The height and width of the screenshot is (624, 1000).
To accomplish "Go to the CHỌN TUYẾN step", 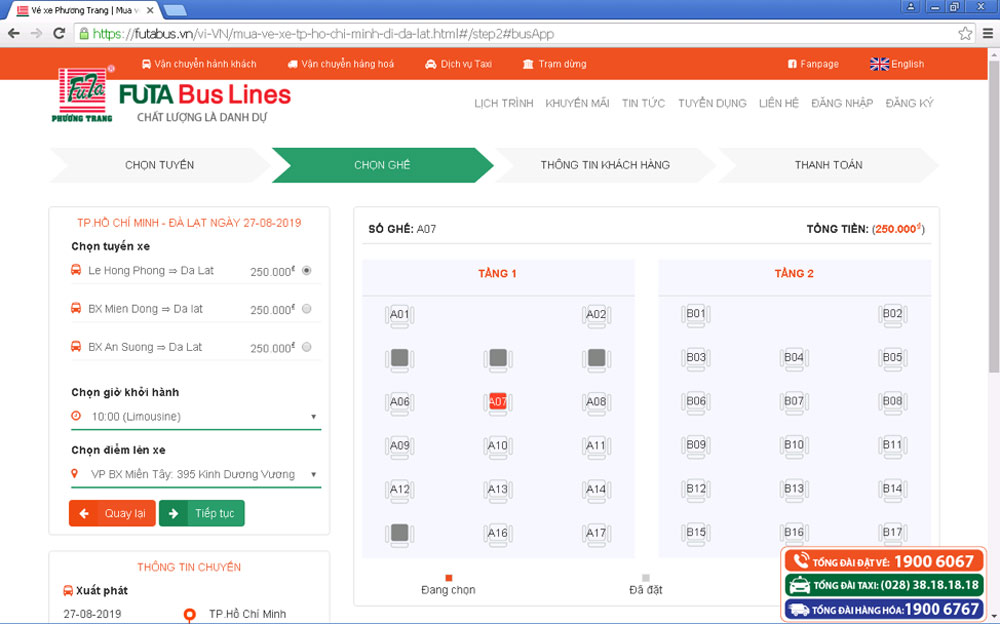I will tap(159, 165).
